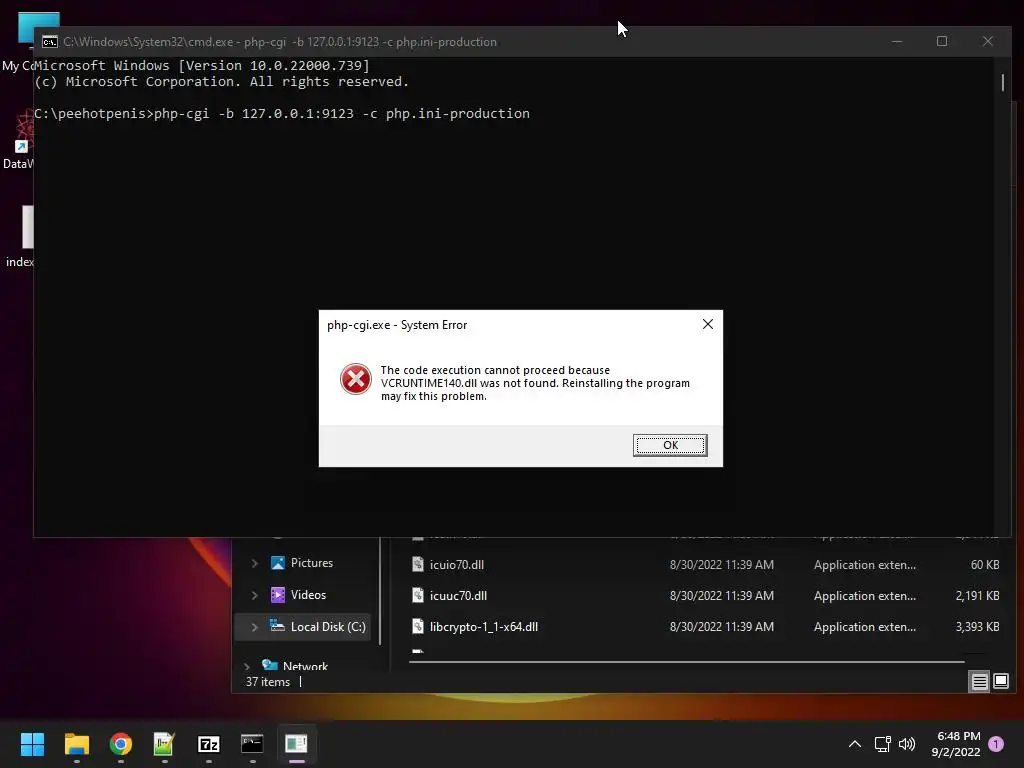This screenshot has width=1024, height=768.
Task: Click the cmd.exe title bar icon
Action: [50, 42]
